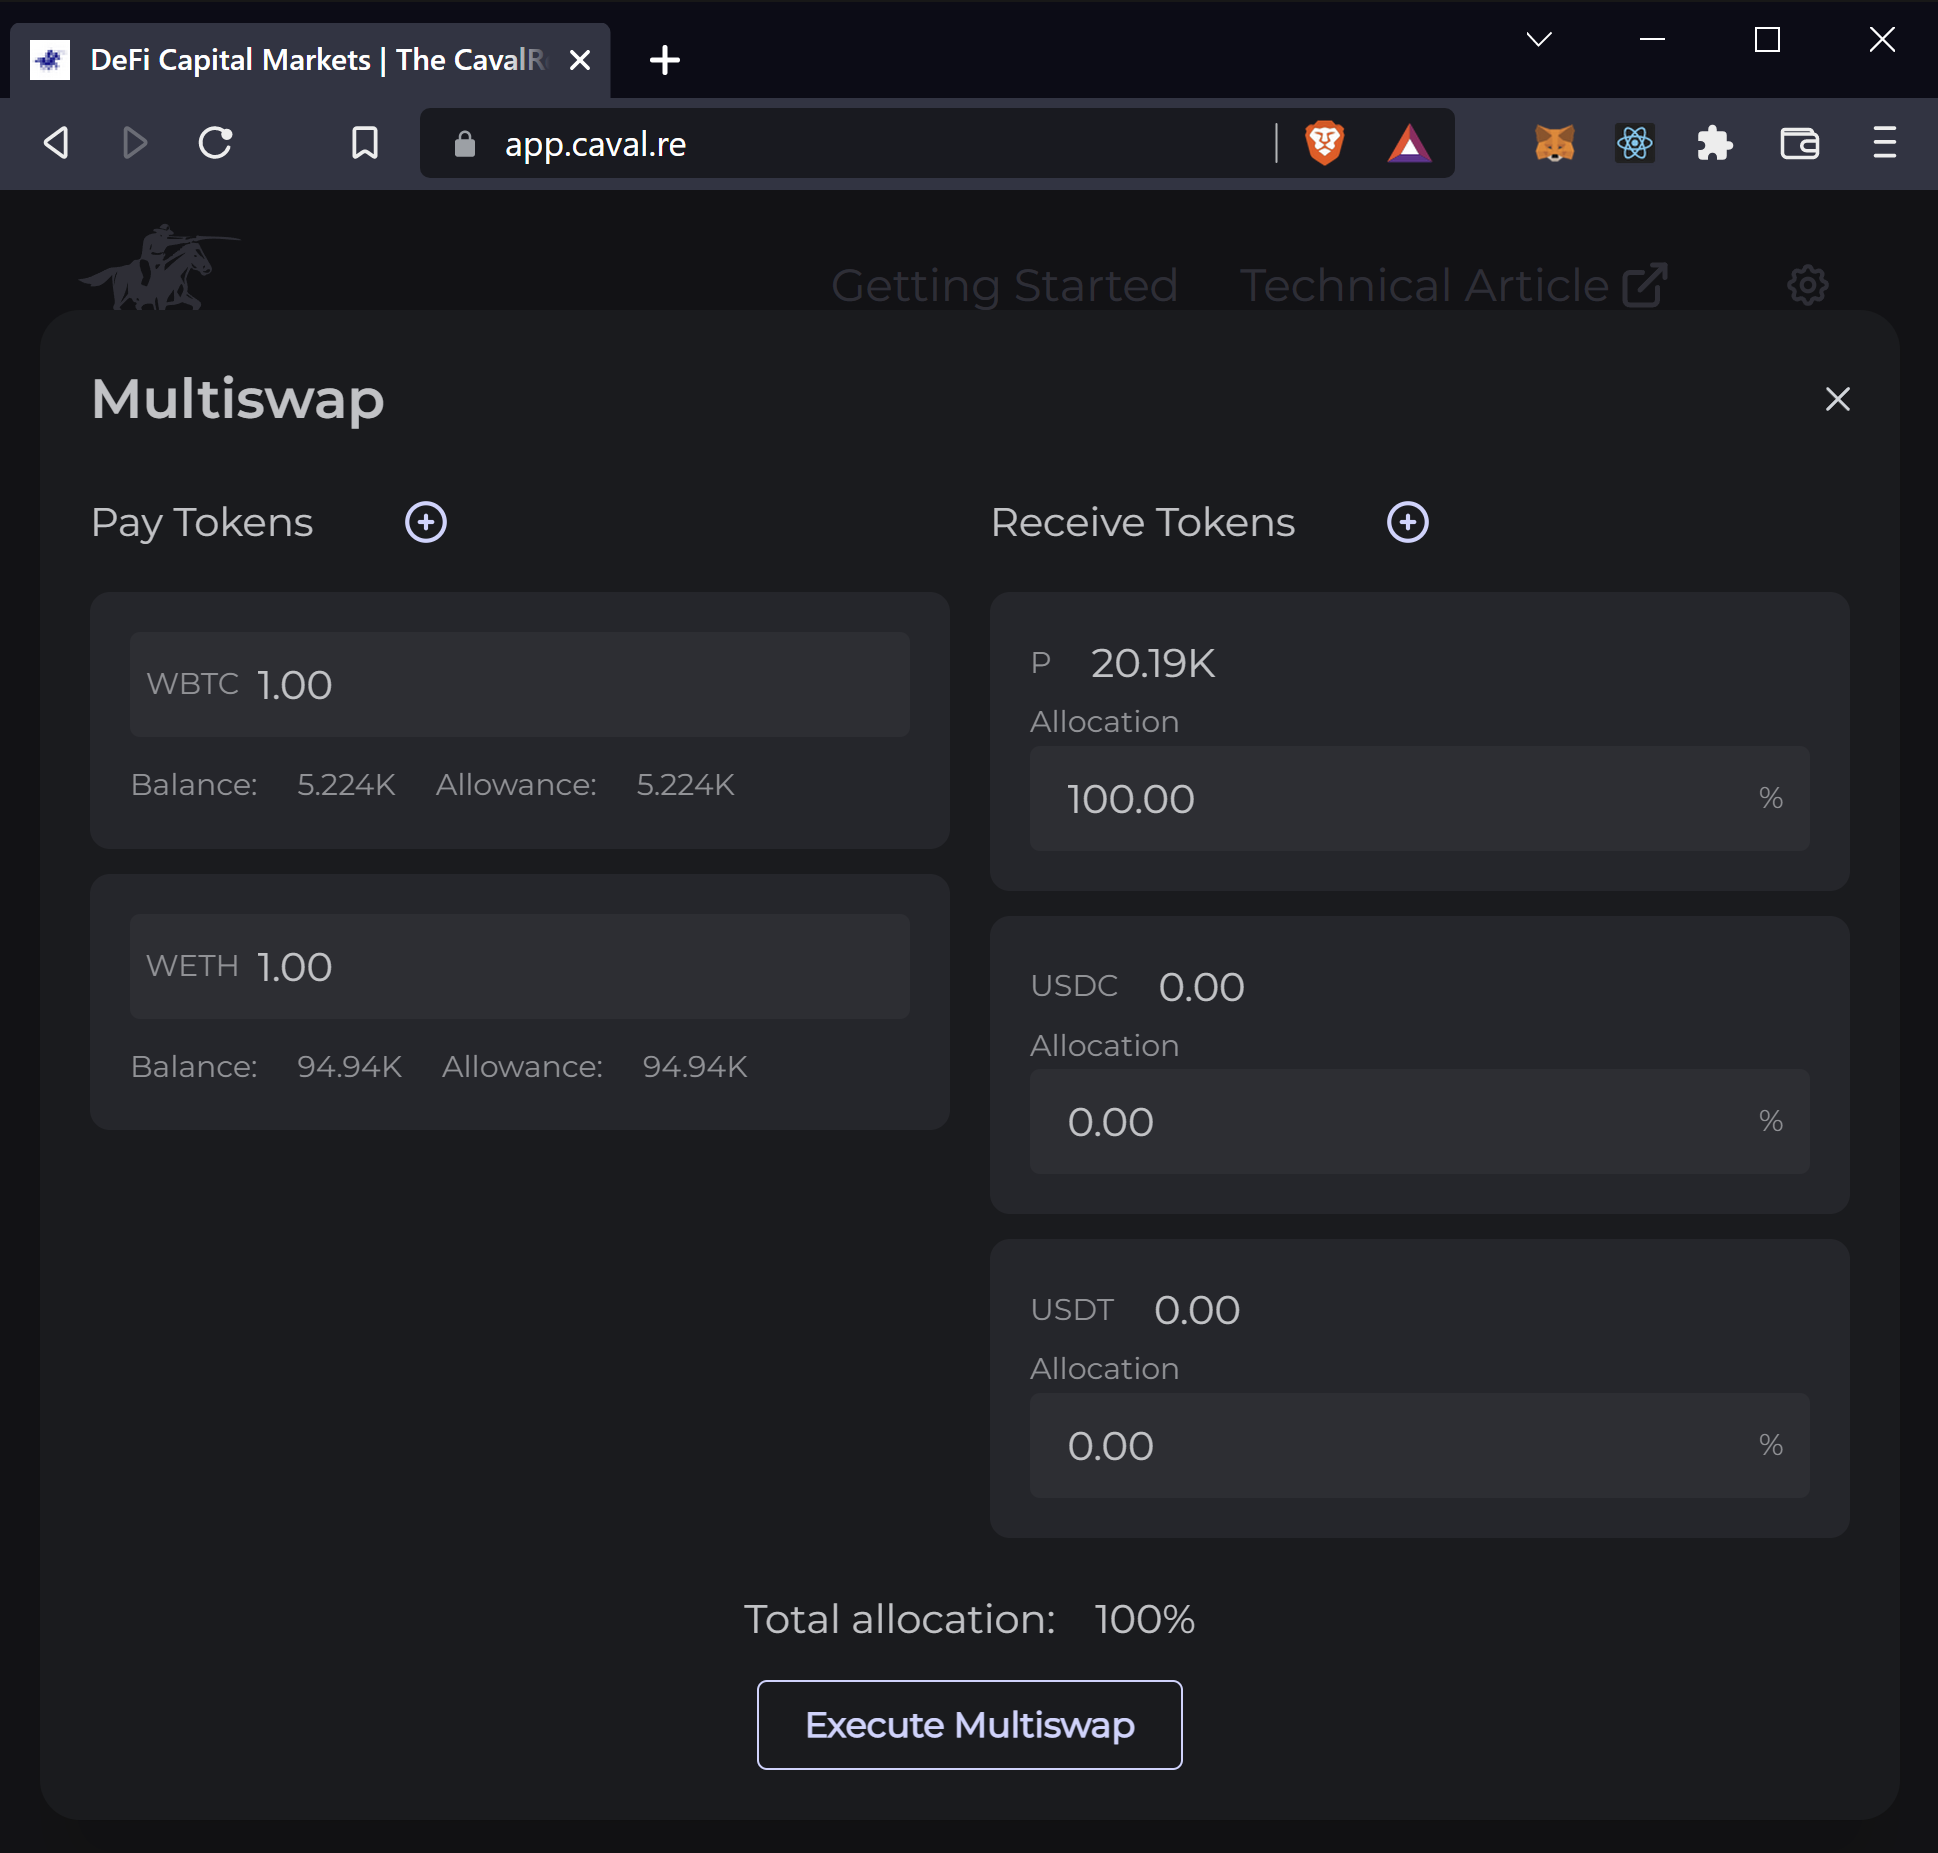Open the Brave Wallet icon
The height and width of the screenshot is (1853, 1938).
pos(1800,143)
